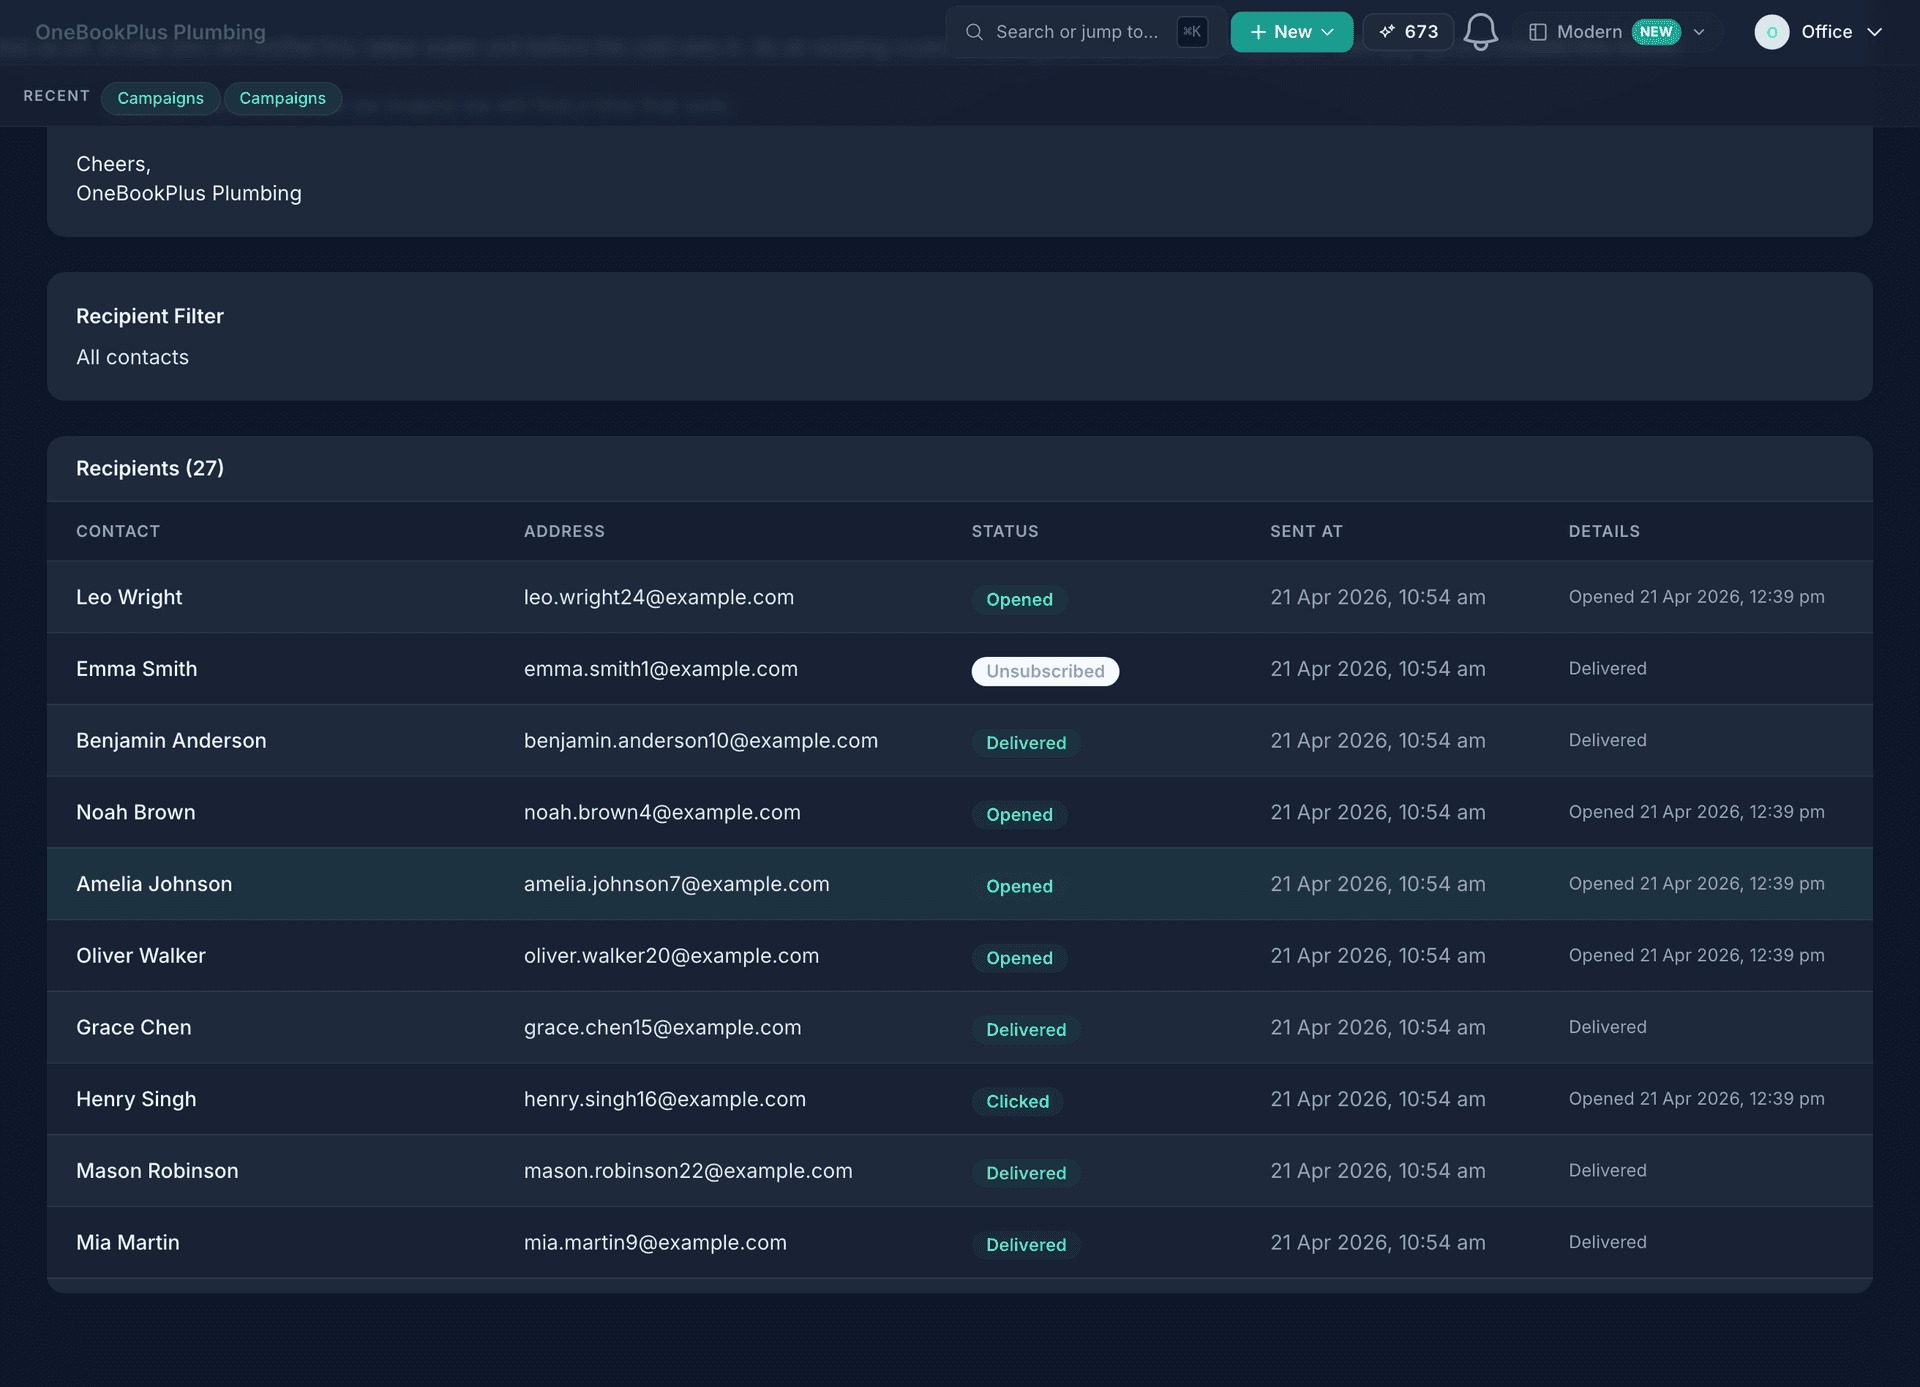The image size is (1920, 1387).
Task: Sort by the CONTACT column header
Action: (118, 531)
